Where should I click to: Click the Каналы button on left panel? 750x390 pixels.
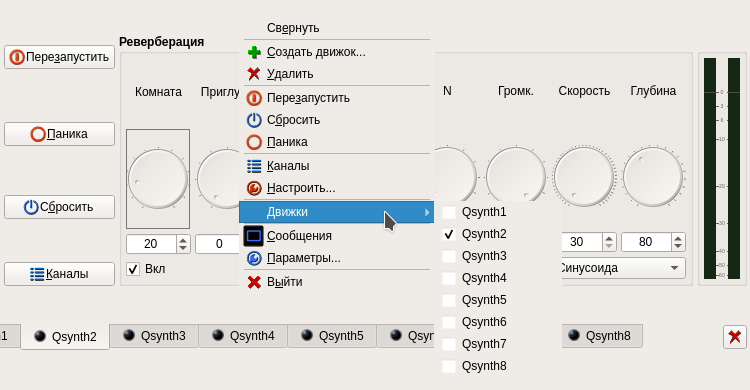point(59,274)
